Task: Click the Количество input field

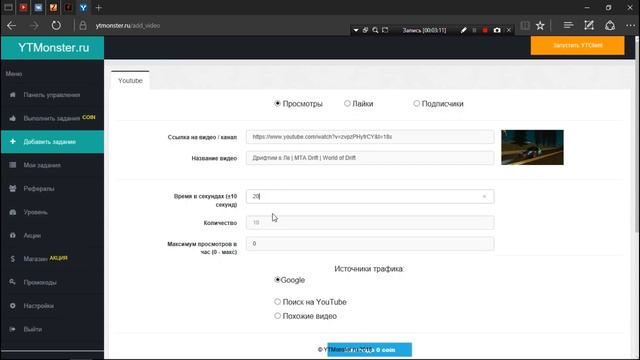Action: click(x=370, y=222)
